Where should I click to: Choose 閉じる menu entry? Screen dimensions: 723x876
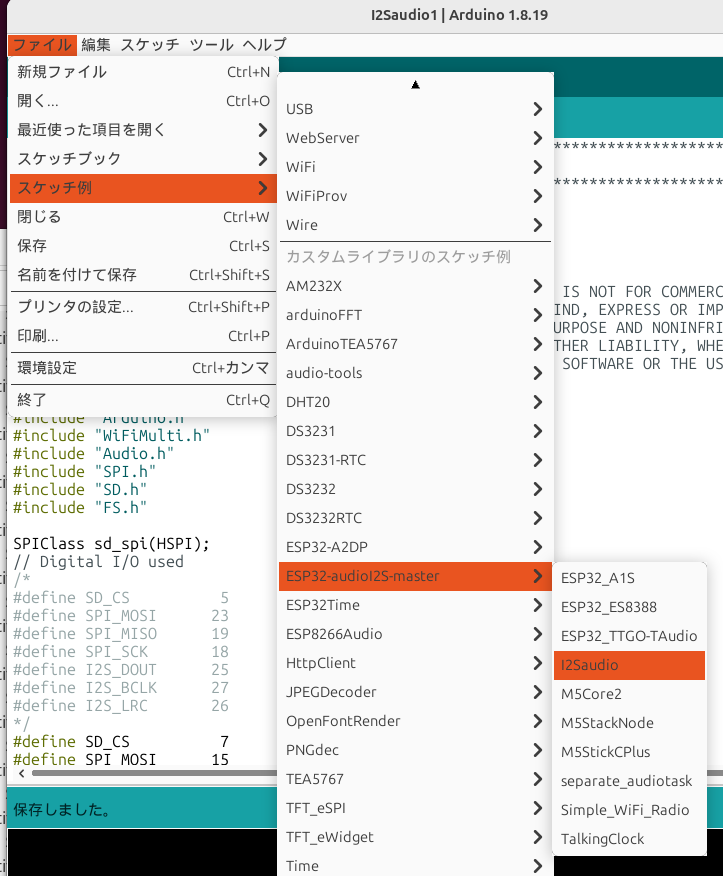pos(143,217)
